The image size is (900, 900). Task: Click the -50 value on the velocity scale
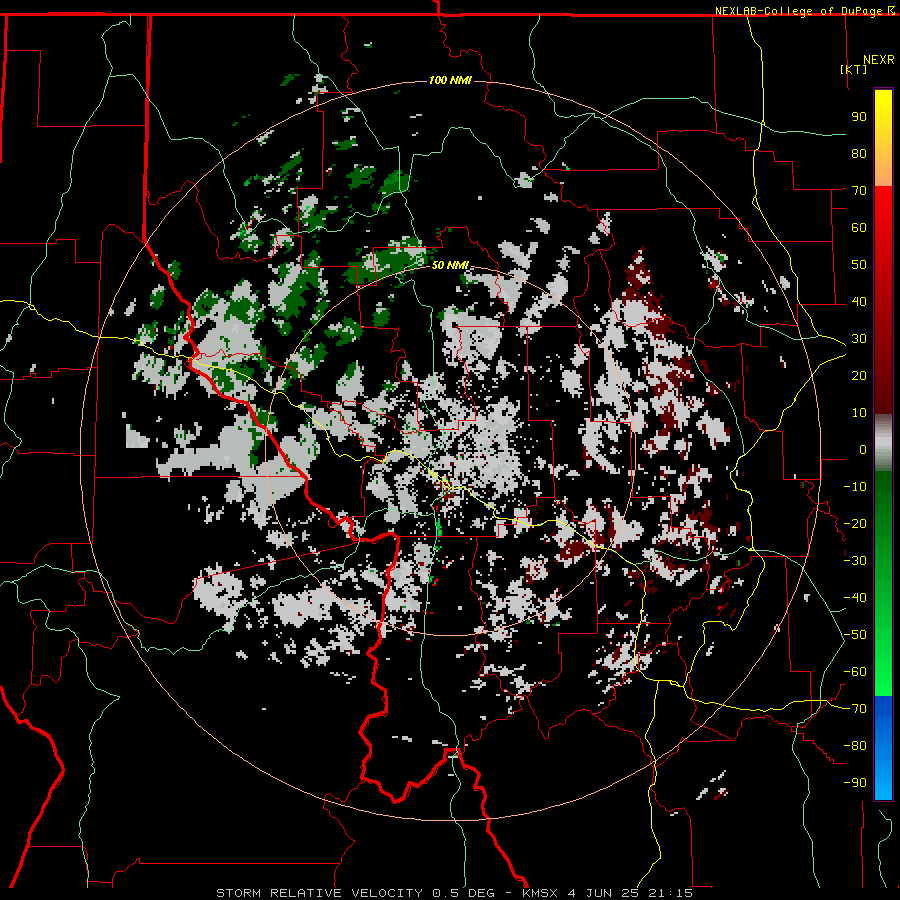(x=855, y=635)
